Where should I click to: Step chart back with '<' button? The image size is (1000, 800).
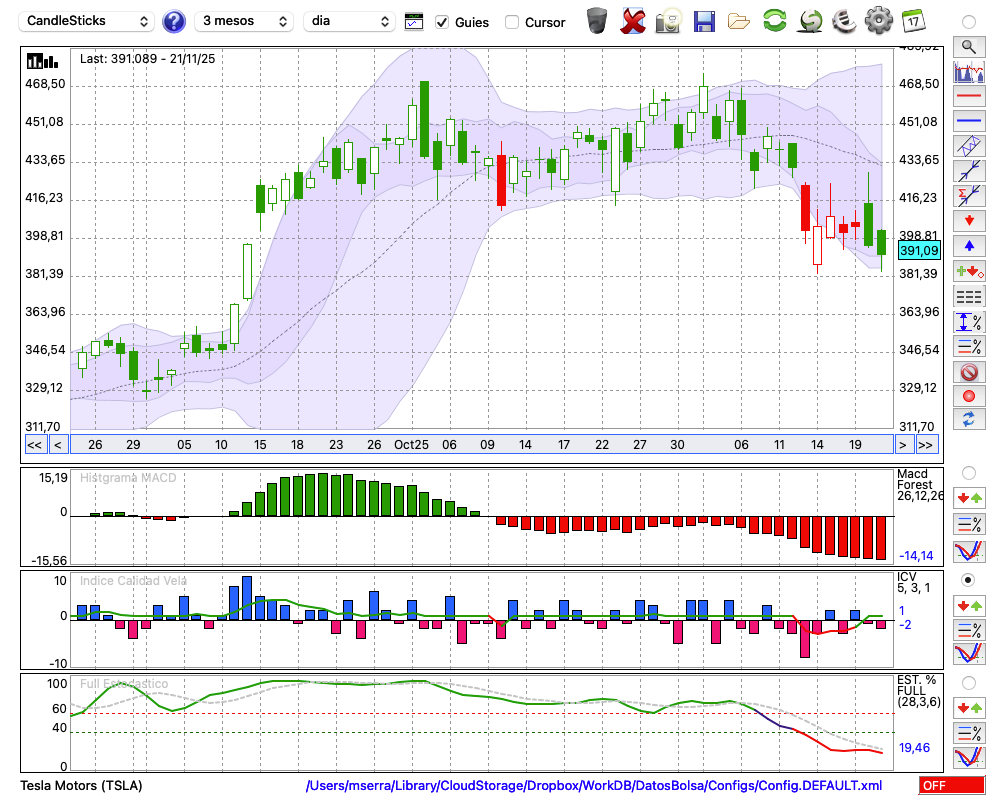coord(57,445)
